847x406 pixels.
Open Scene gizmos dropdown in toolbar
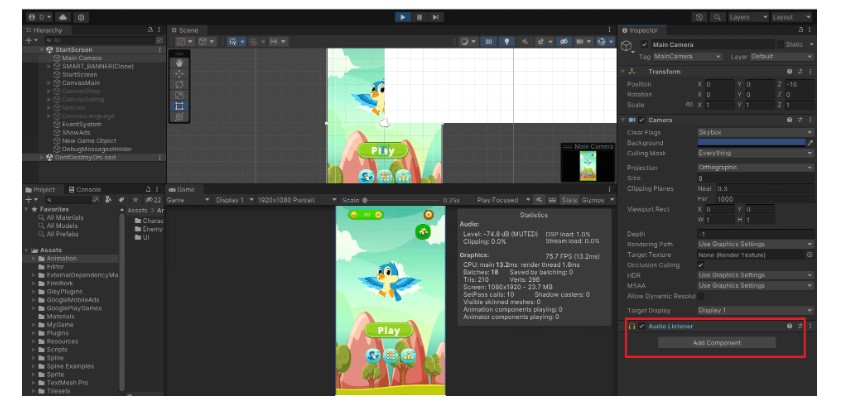click(605, 42)
